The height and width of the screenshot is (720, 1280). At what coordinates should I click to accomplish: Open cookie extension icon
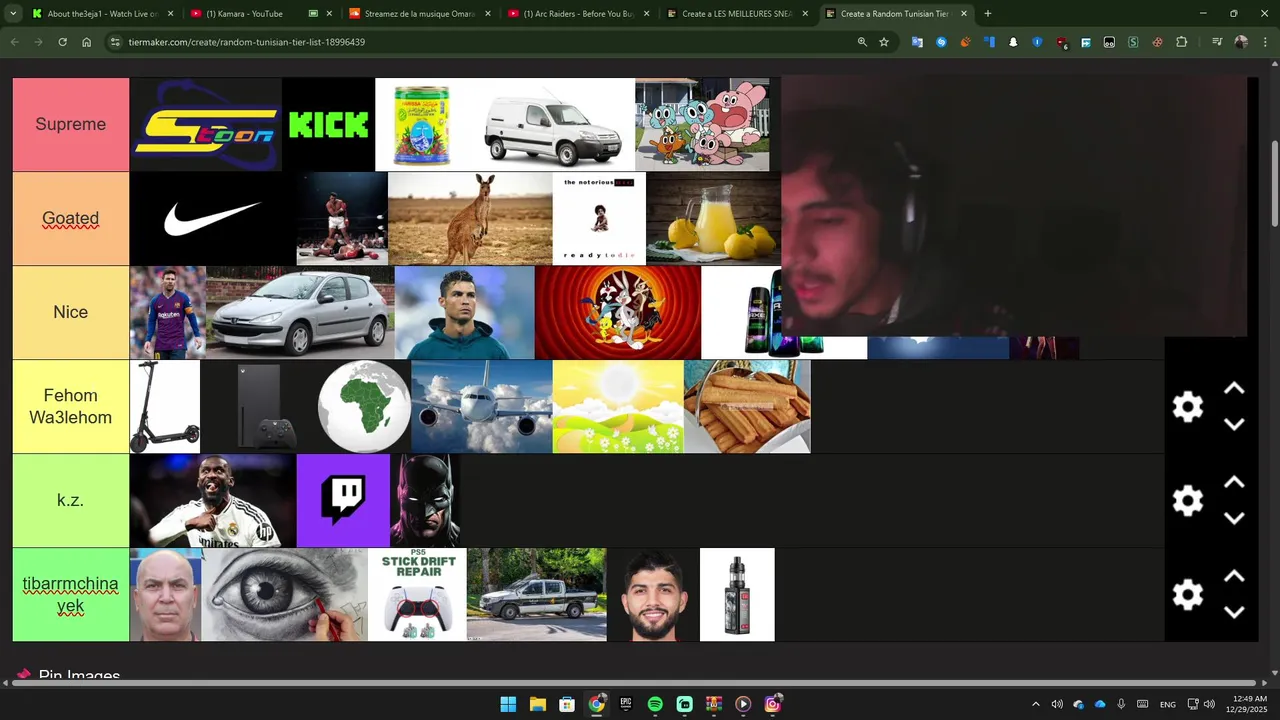[x=1157, y=42]
